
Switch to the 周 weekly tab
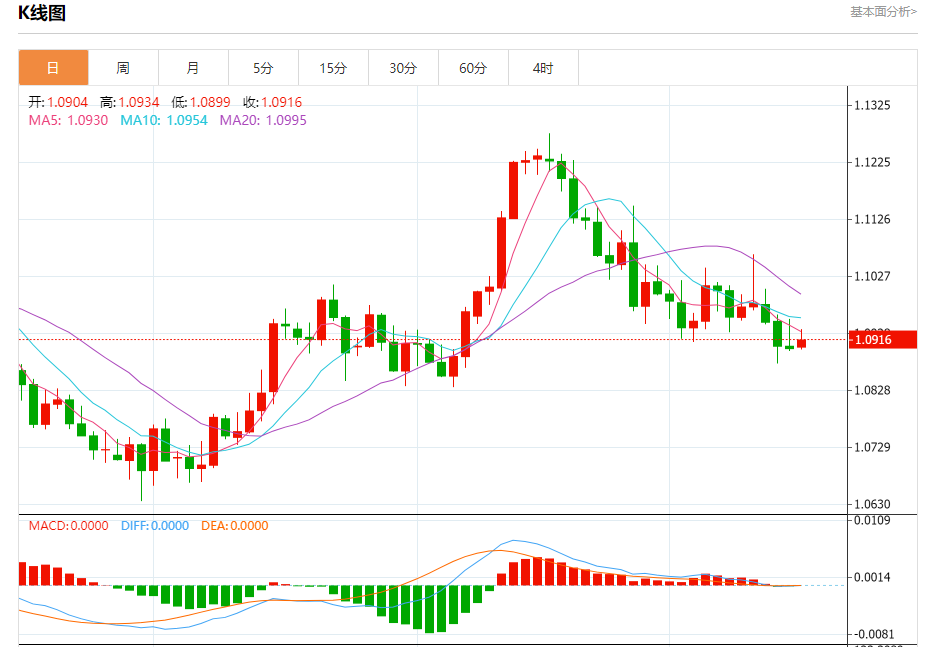[123, 68]
